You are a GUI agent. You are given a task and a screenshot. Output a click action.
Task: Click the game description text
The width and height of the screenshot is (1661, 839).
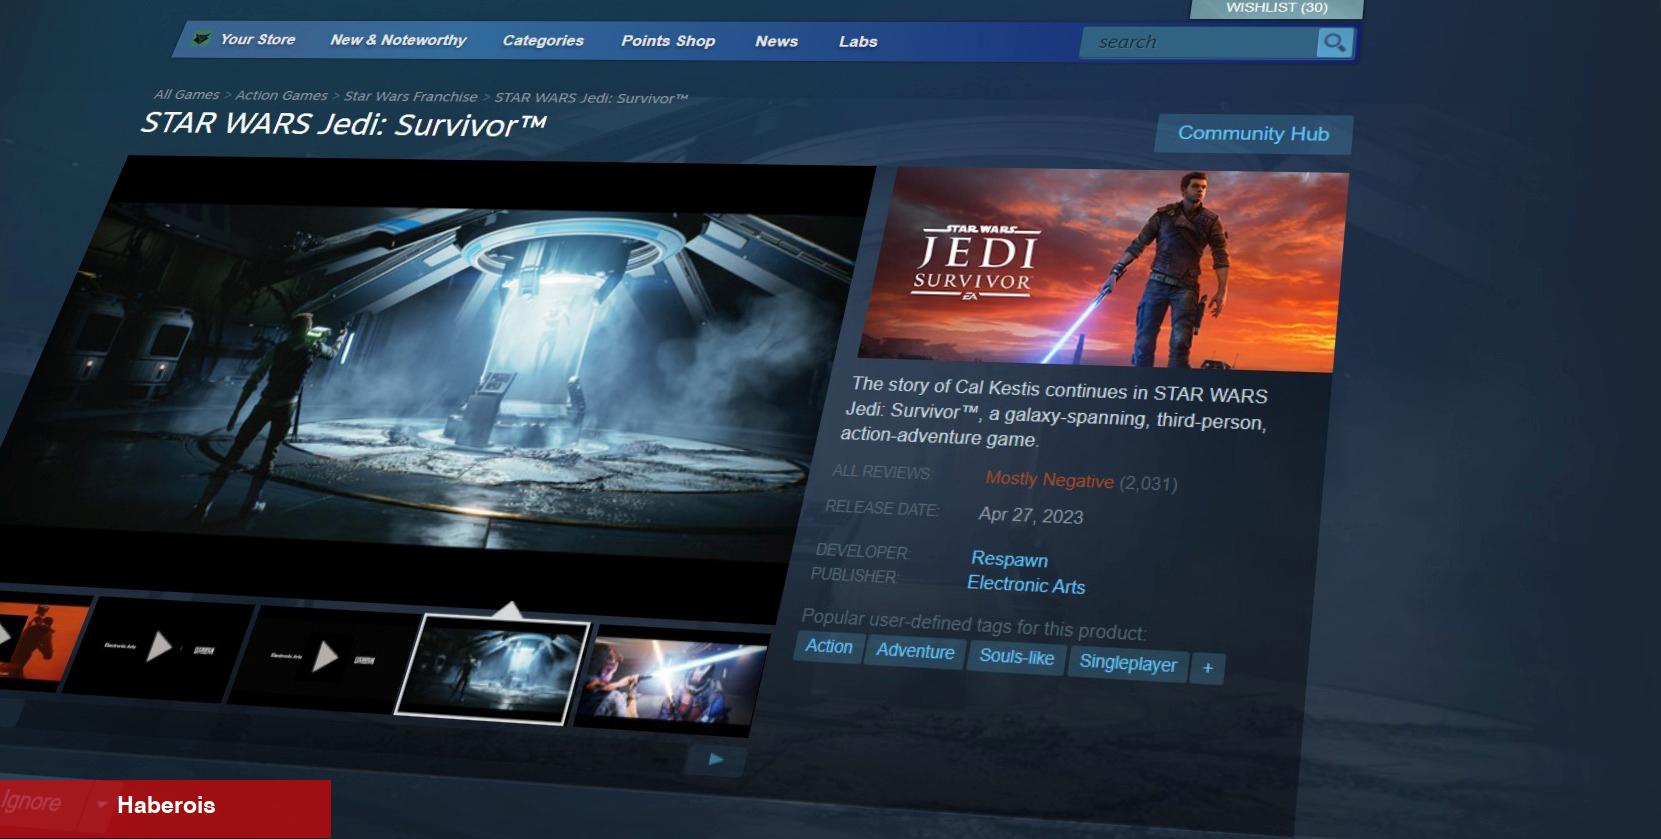(x=1055, y=412)
